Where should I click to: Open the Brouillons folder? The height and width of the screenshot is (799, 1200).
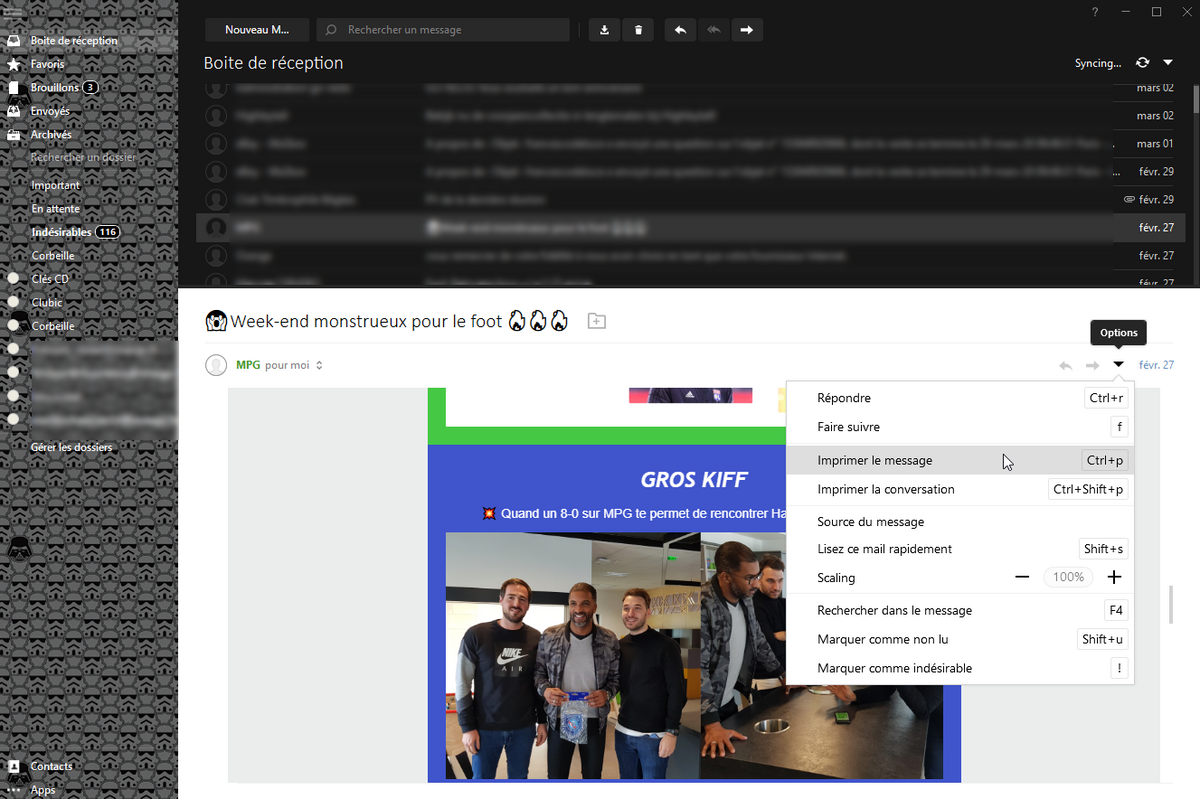(55, 88)
